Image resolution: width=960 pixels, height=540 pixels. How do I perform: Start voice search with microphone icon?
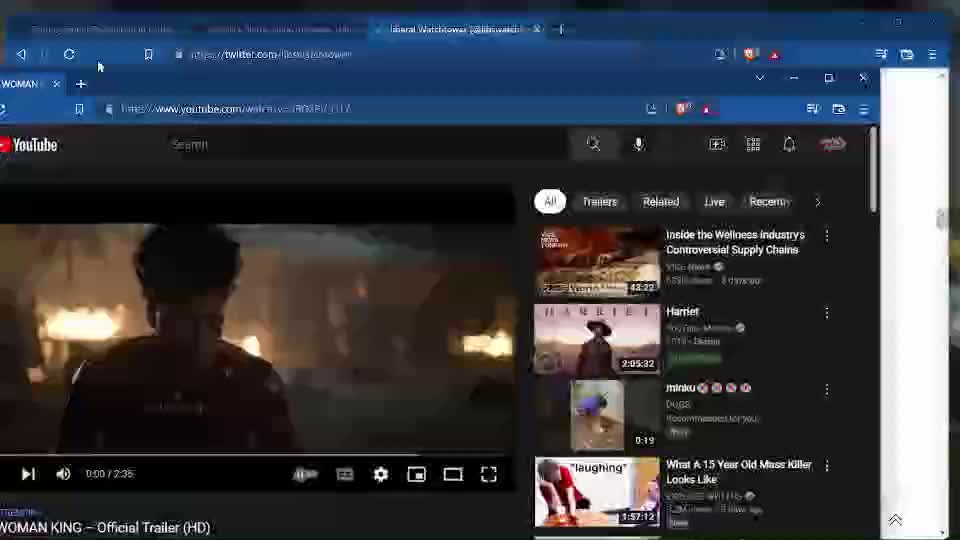(x=639, y=144)
